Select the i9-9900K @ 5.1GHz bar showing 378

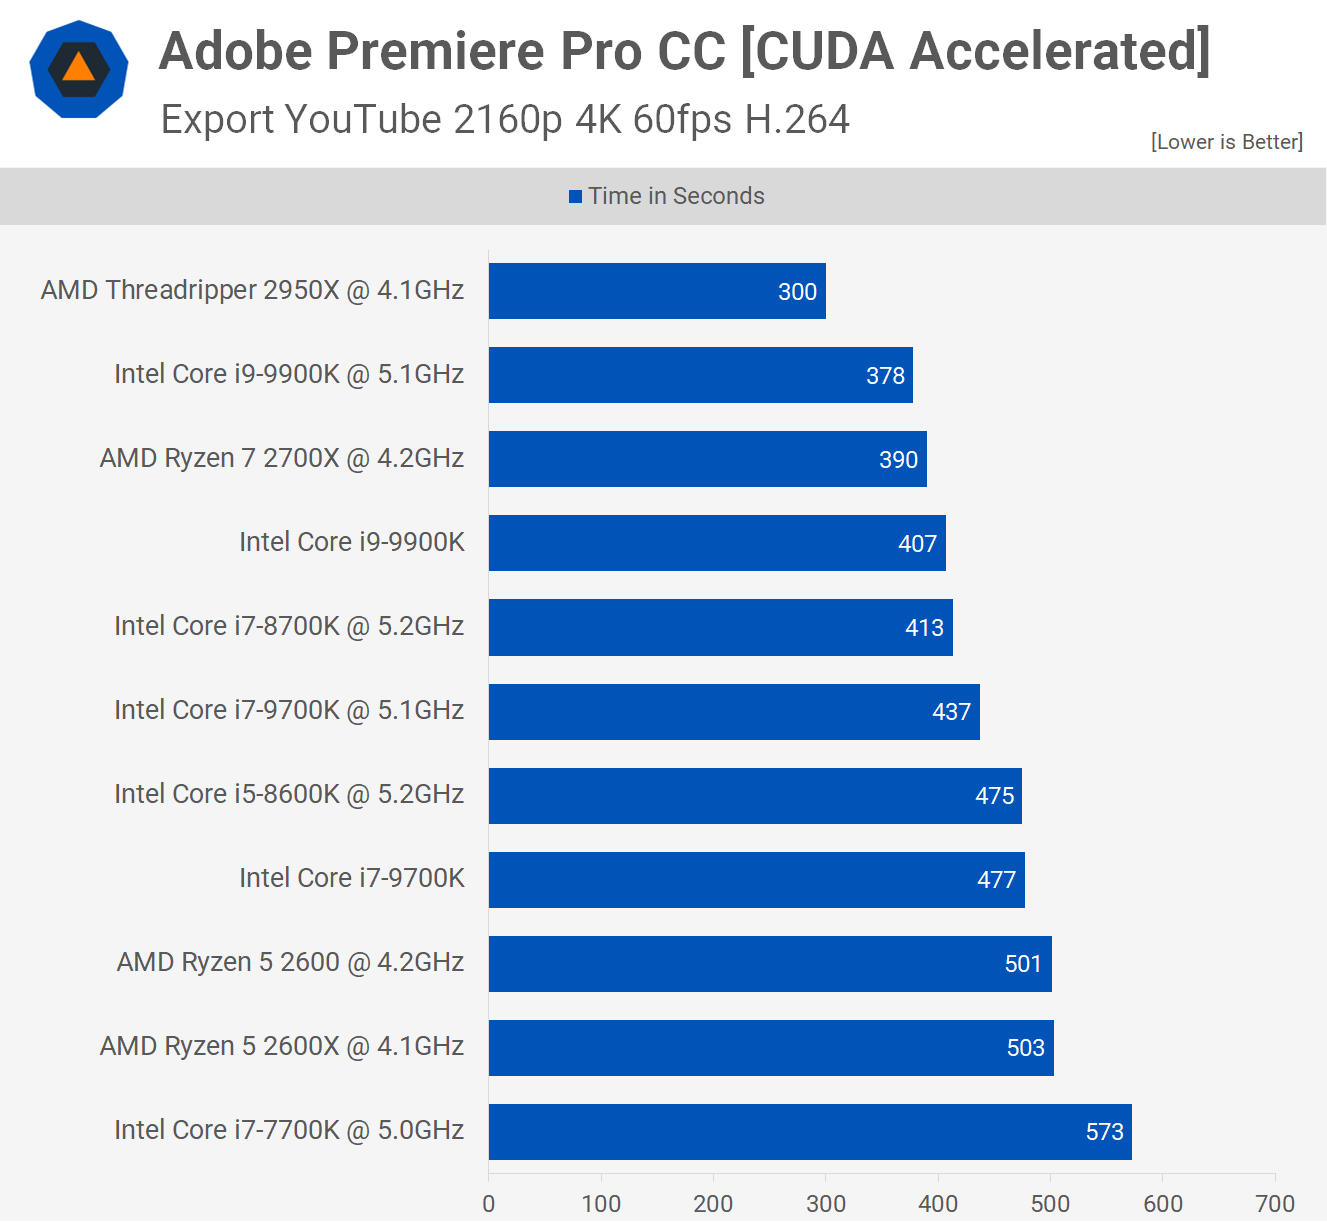(700, 375)
